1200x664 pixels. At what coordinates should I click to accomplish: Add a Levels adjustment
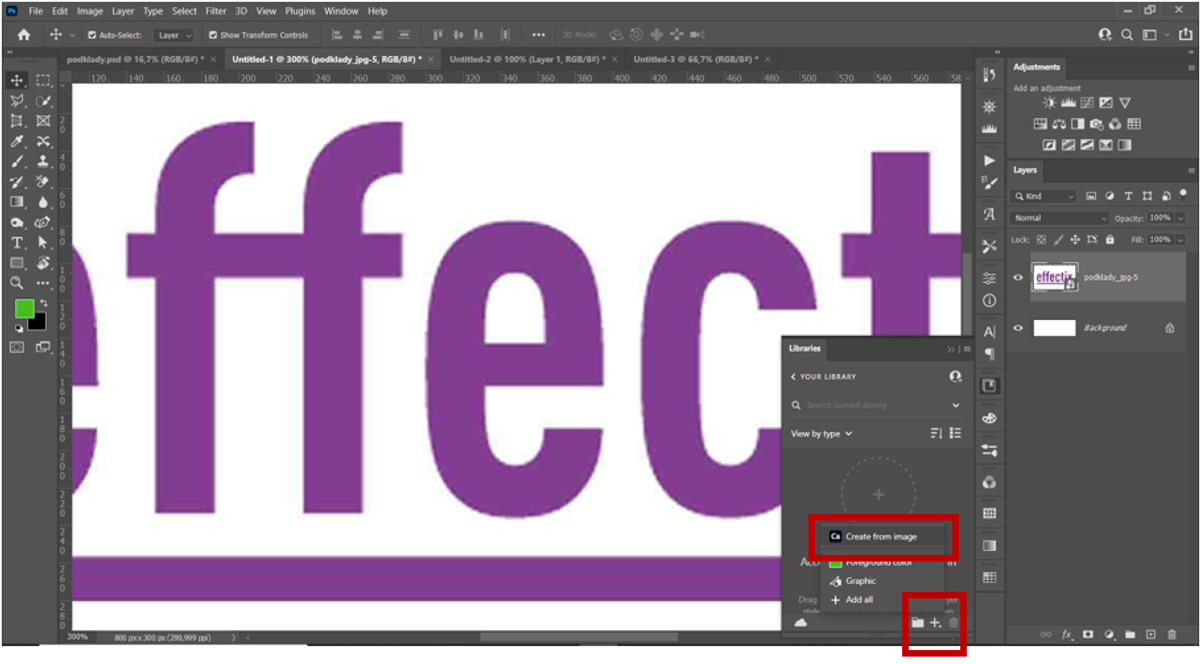click(1068, 103)
